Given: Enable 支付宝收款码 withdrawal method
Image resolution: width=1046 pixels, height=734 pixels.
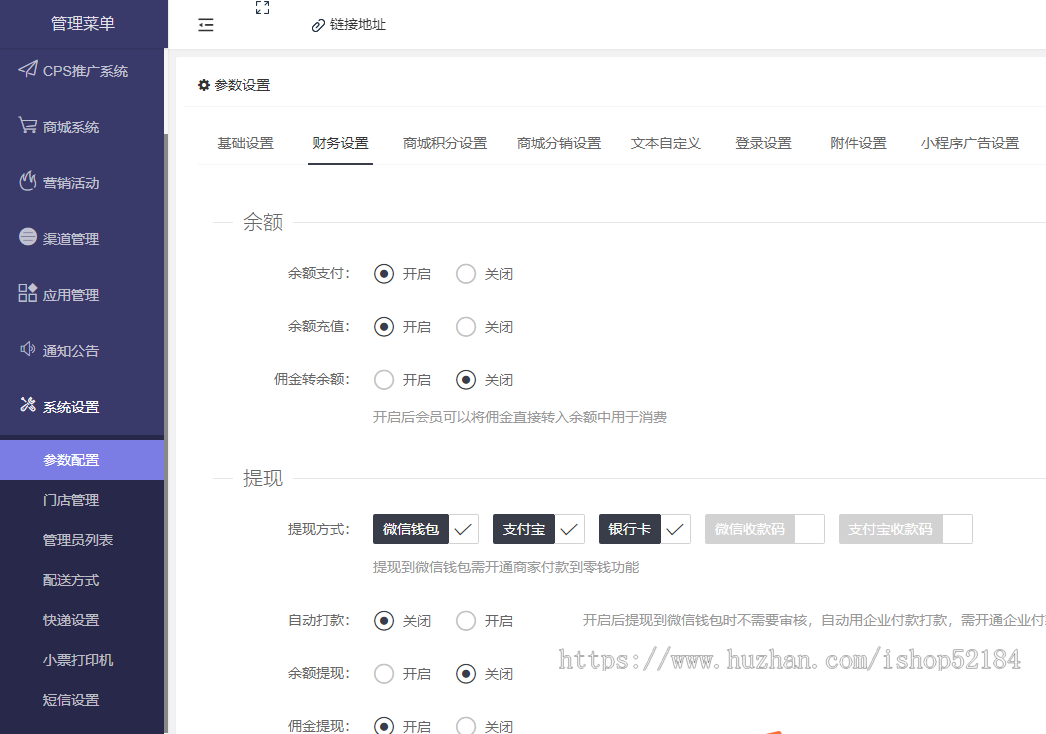Looking at the screenshot, I should pos(905,529).
